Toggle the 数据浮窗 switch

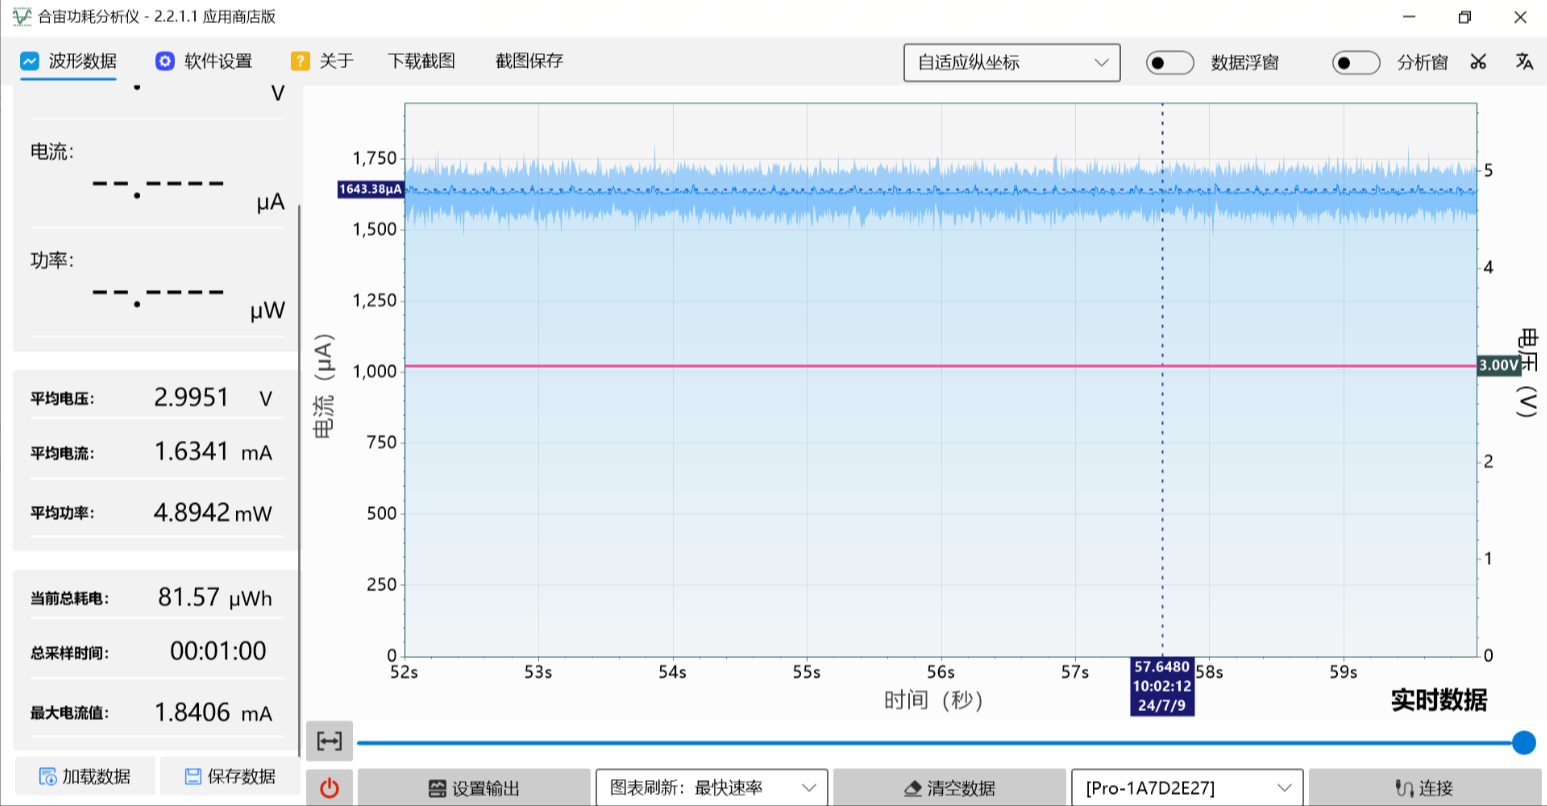pyautogui.click(x=1169, y=63)
